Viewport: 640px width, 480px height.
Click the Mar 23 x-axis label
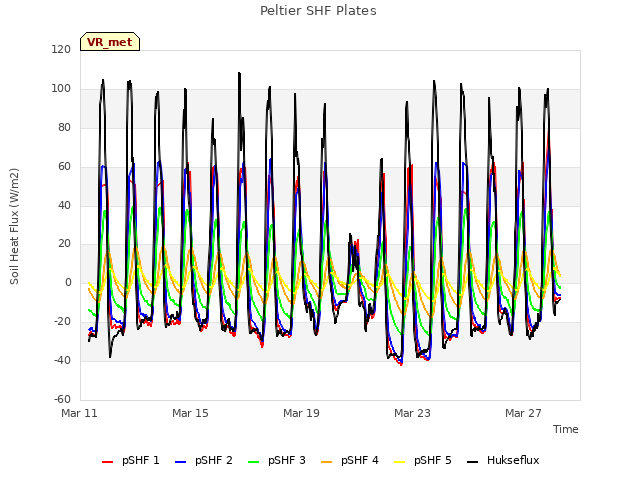click(412, 413)
